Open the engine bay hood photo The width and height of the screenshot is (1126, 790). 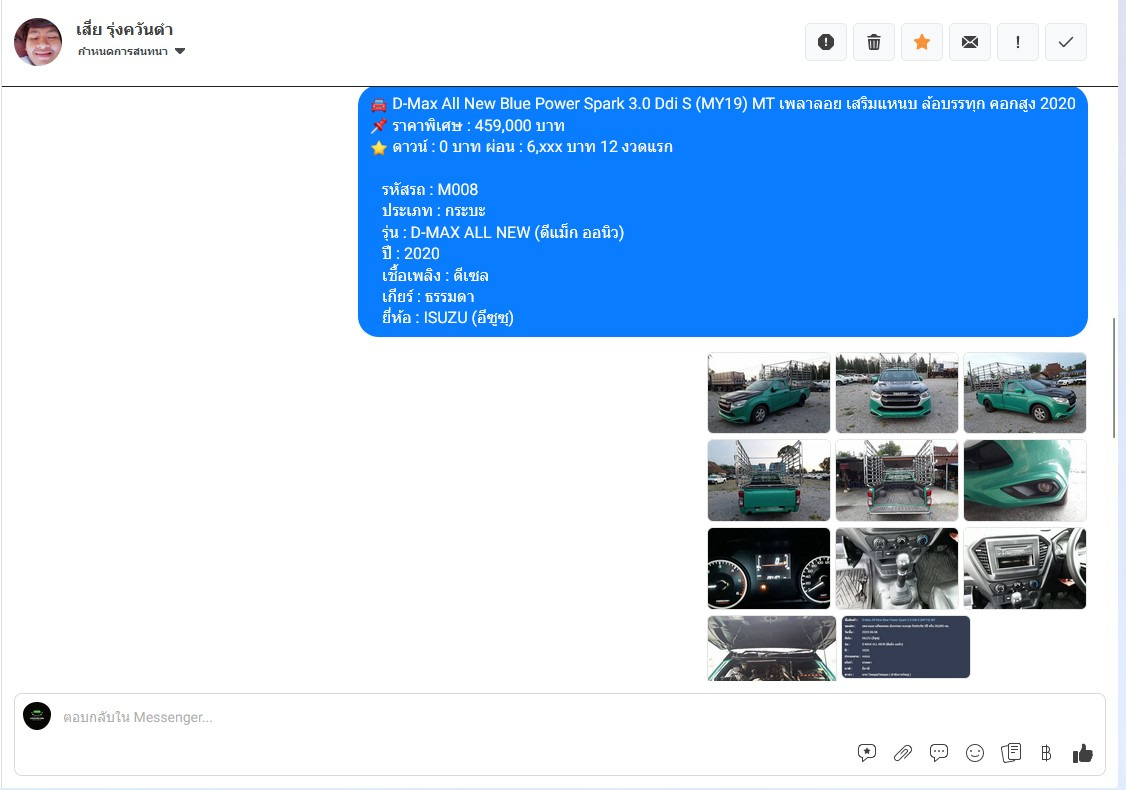point(771,648)
